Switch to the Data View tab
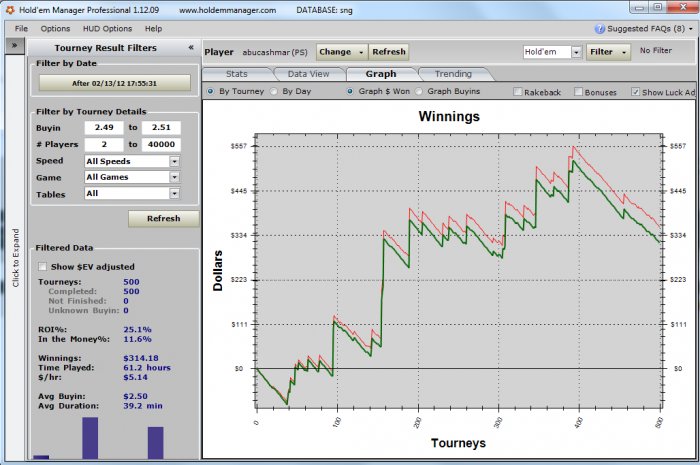Viewport: 700px width, 465px height. (310, 74)
